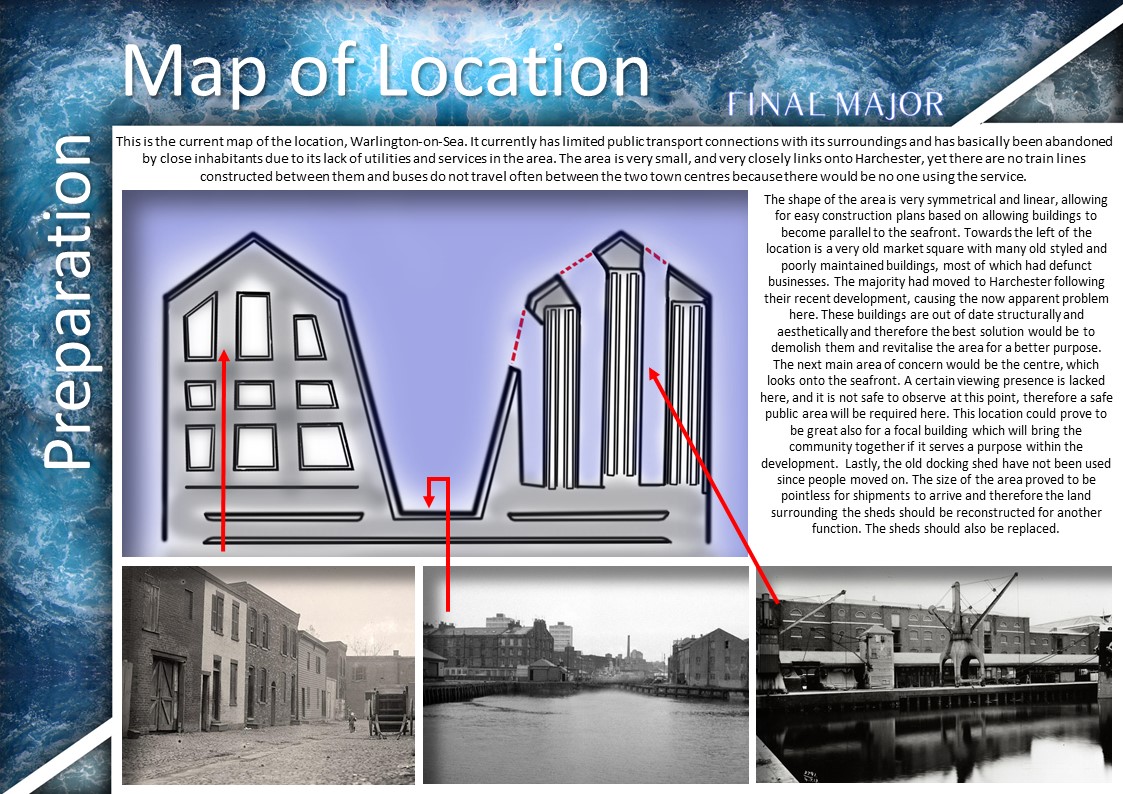Select the centre block in market square
Viewport: 1123px width, 794px height.
click(254, 394)
